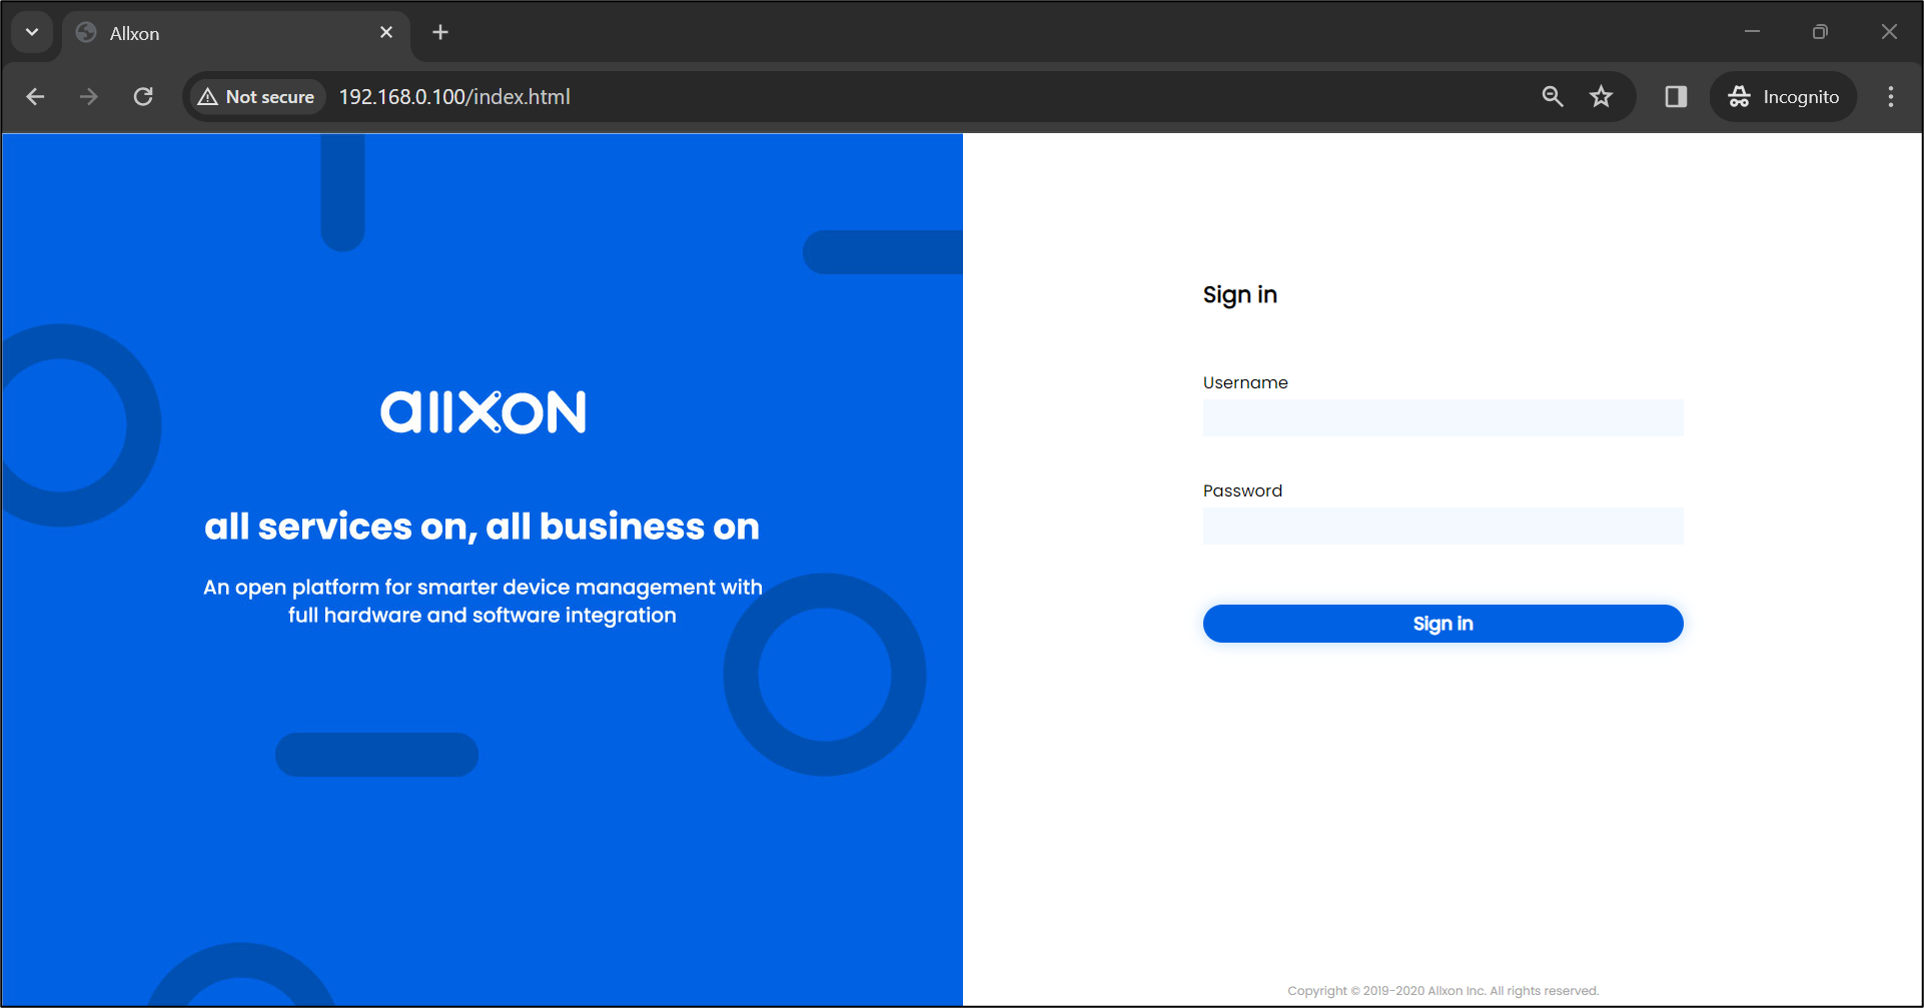Bookmark this page with the star icon

(x=1601, y=97)
